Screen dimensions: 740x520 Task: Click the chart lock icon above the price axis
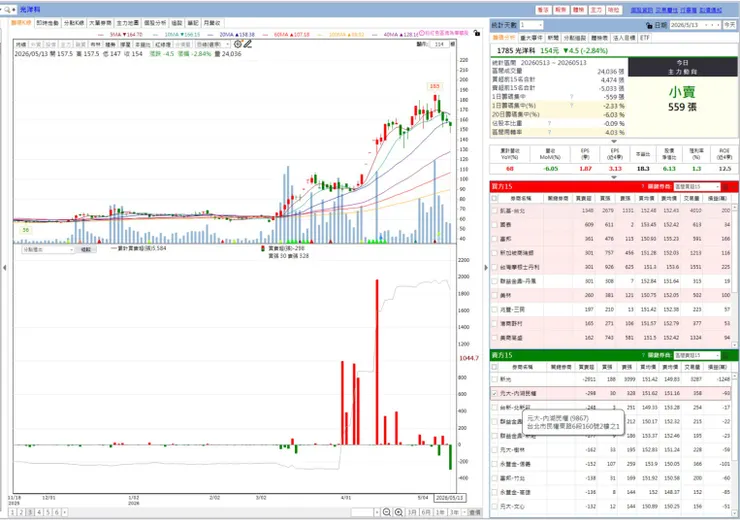coord(477,33)
